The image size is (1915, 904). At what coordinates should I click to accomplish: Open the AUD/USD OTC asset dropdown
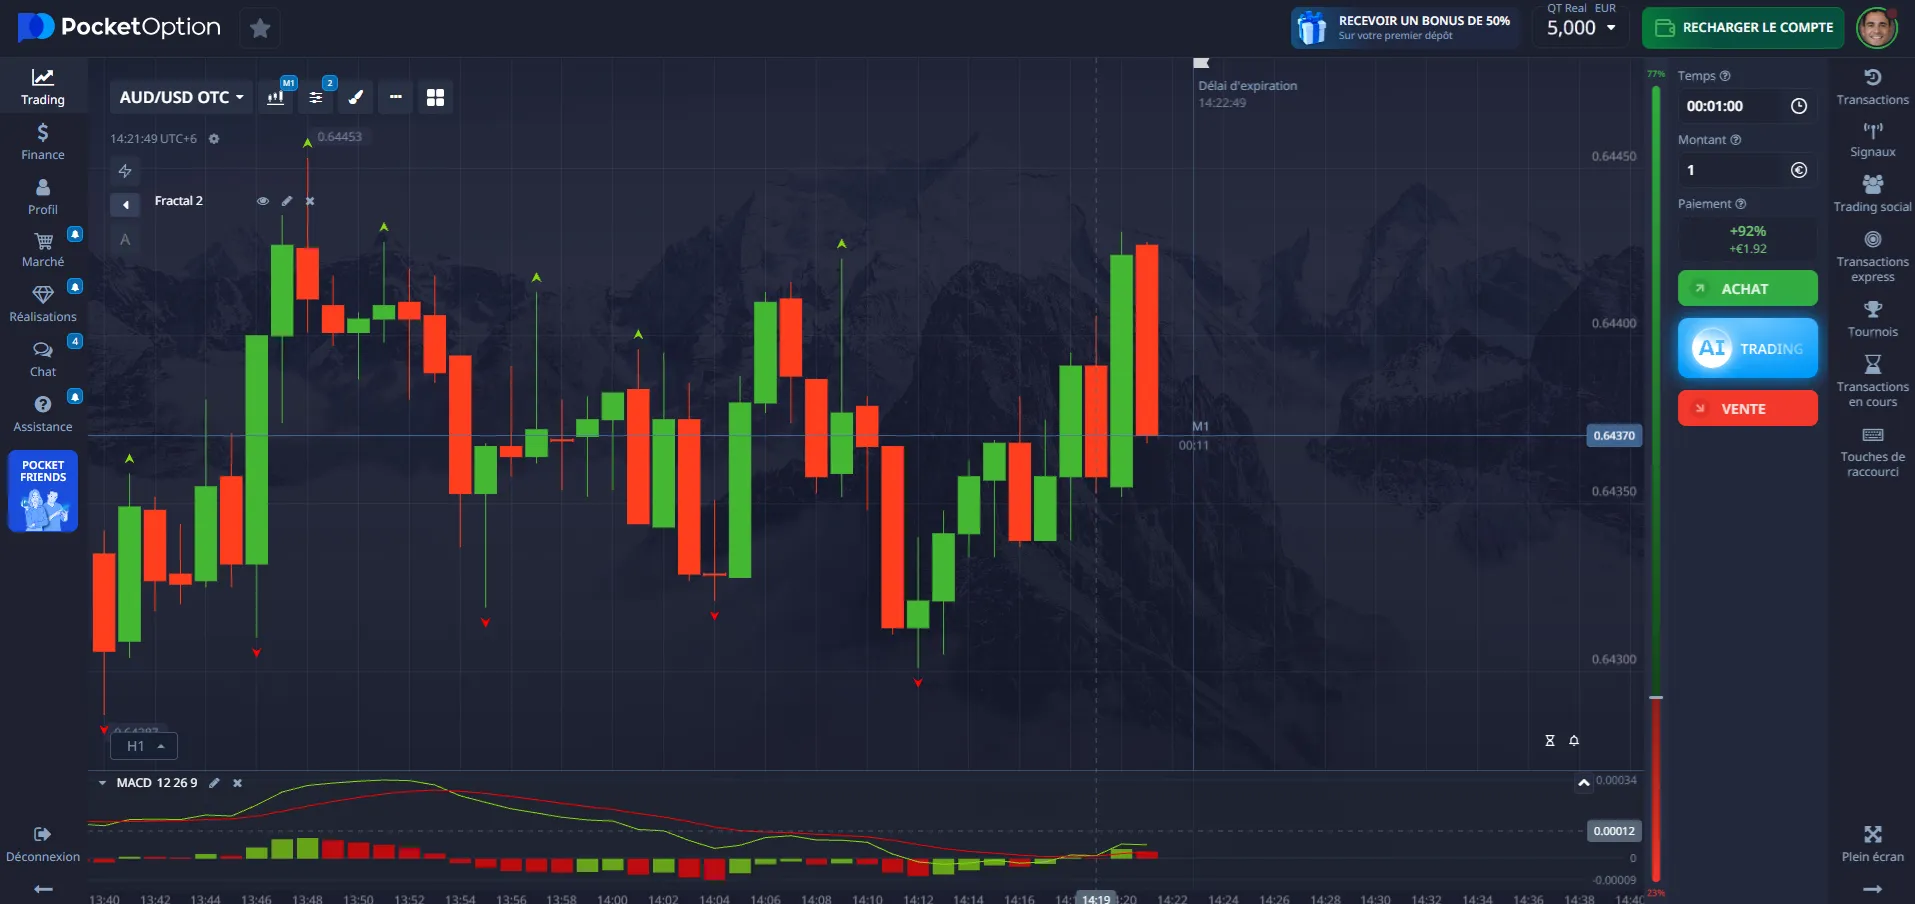181,97
